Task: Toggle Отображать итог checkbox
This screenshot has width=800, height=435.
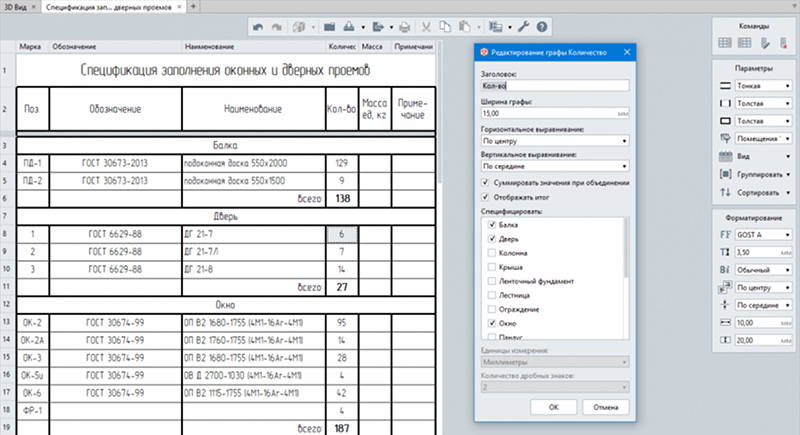Action: [485, 197]
